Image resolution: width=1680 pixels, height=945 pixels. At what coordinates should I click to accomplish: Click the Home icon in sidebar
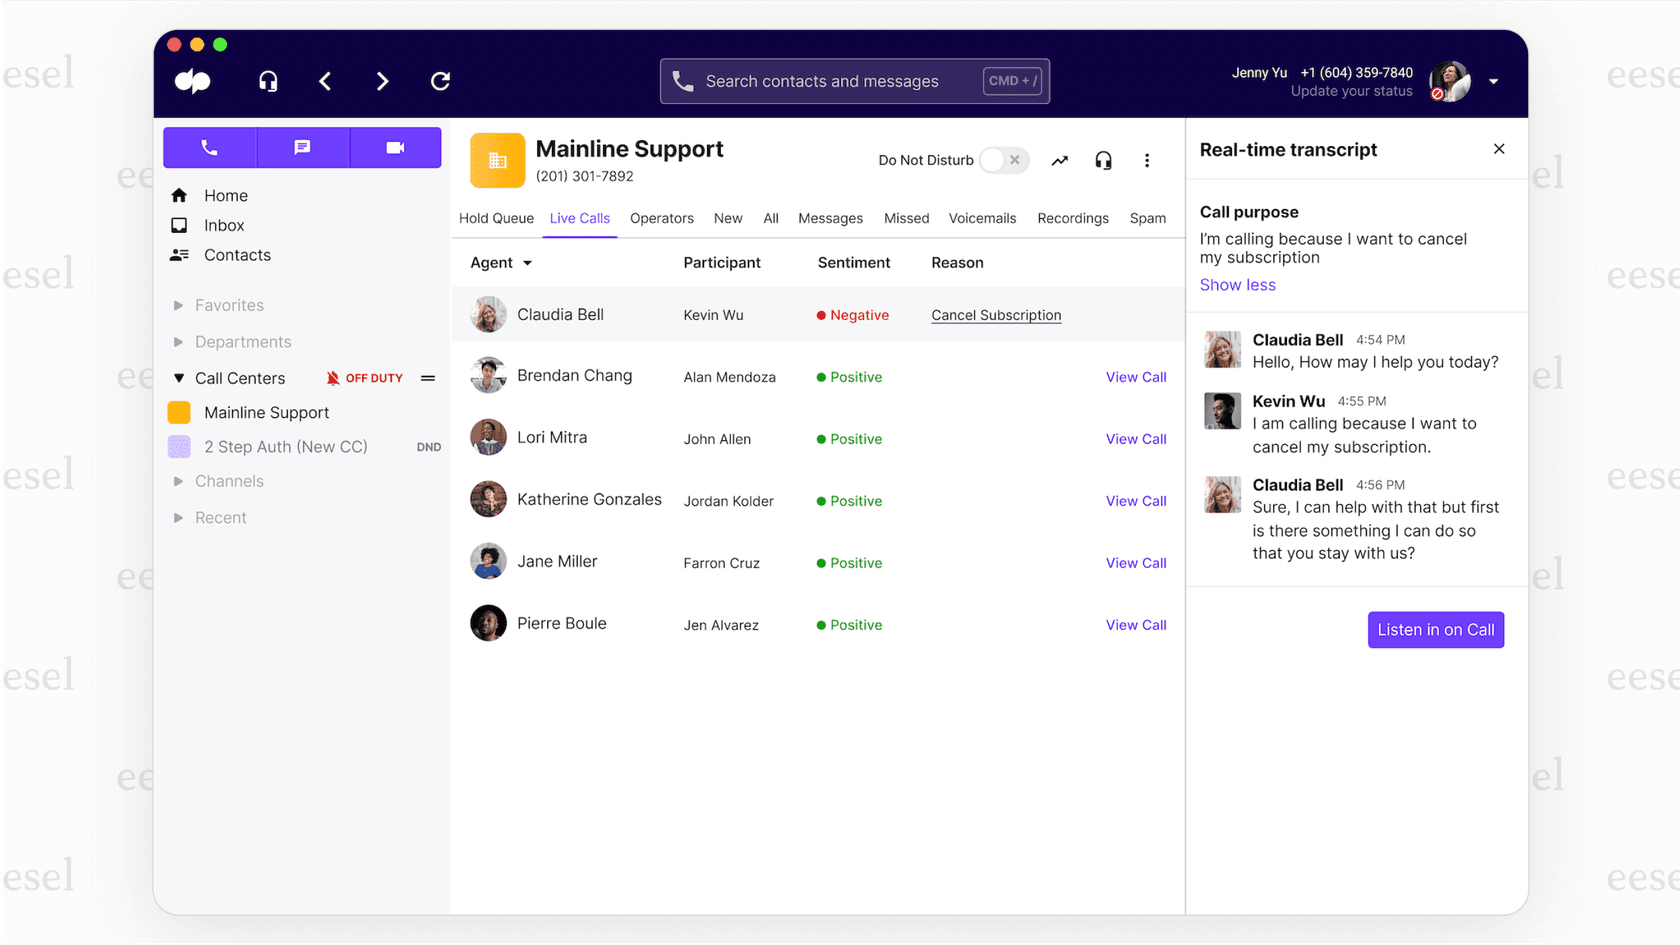tap(179, 195)
